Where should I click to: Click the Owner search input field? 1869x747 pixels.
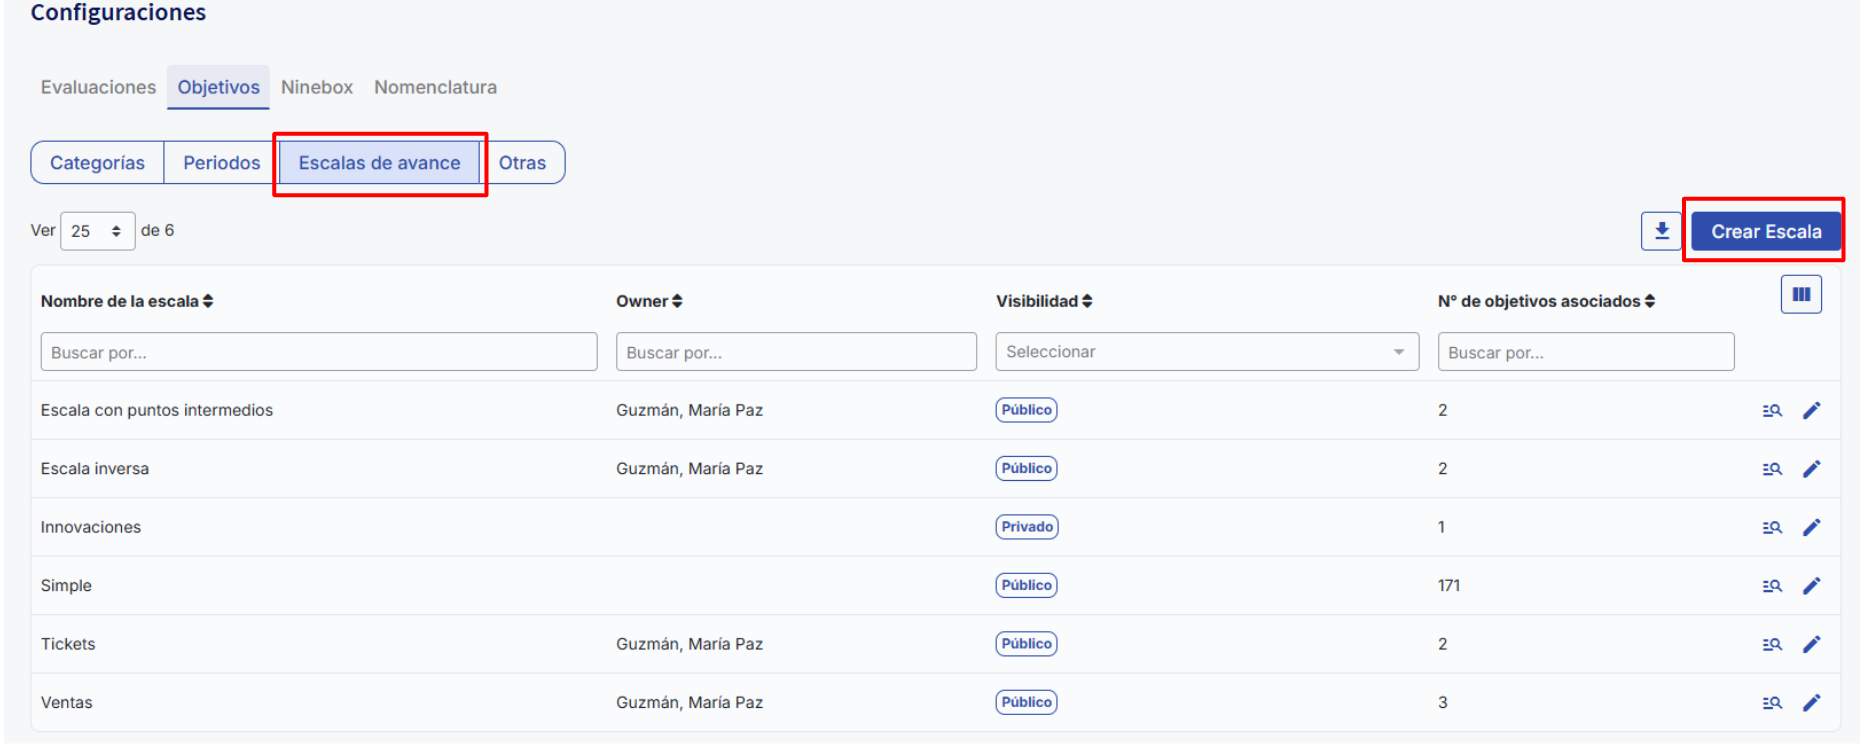coord(795,352)
